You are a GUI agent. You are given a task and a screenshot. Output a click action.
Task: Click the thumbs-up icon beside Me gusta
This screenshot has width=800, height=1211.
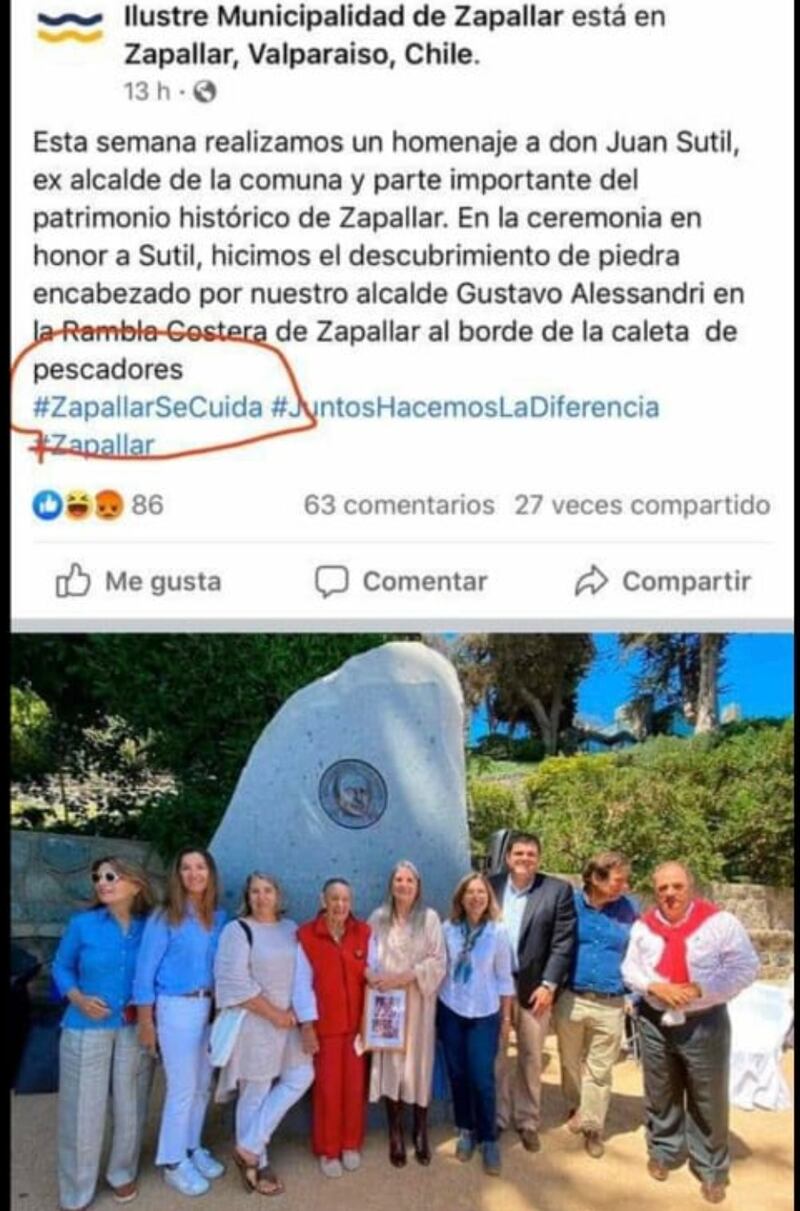pyautogui.click(x=73, y=581)
